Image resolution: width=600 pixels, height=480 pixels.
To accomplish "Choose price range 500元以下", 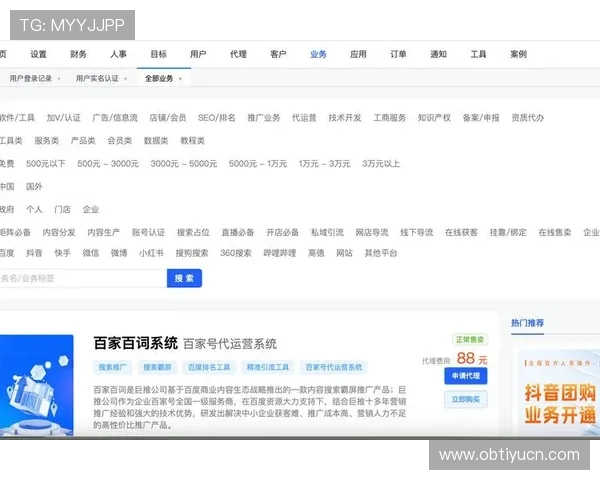I will [46, 164].
